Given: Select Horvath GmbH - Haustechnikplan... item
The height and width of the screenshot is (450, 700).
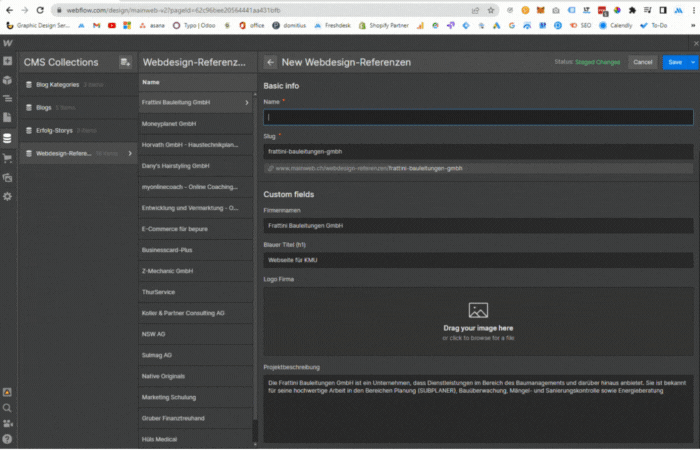Looking at the screenshot, I should [196, 145].
